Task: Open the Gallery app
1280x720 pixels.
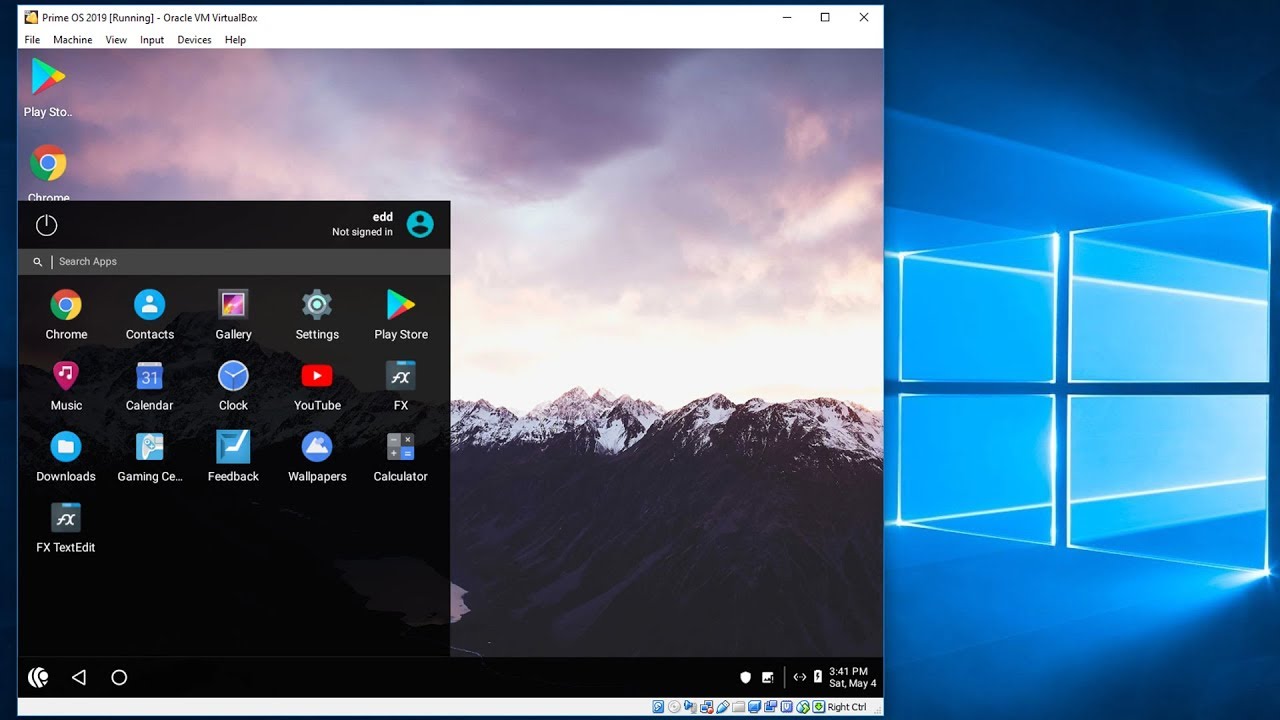Action: click(x=233, y=314)
